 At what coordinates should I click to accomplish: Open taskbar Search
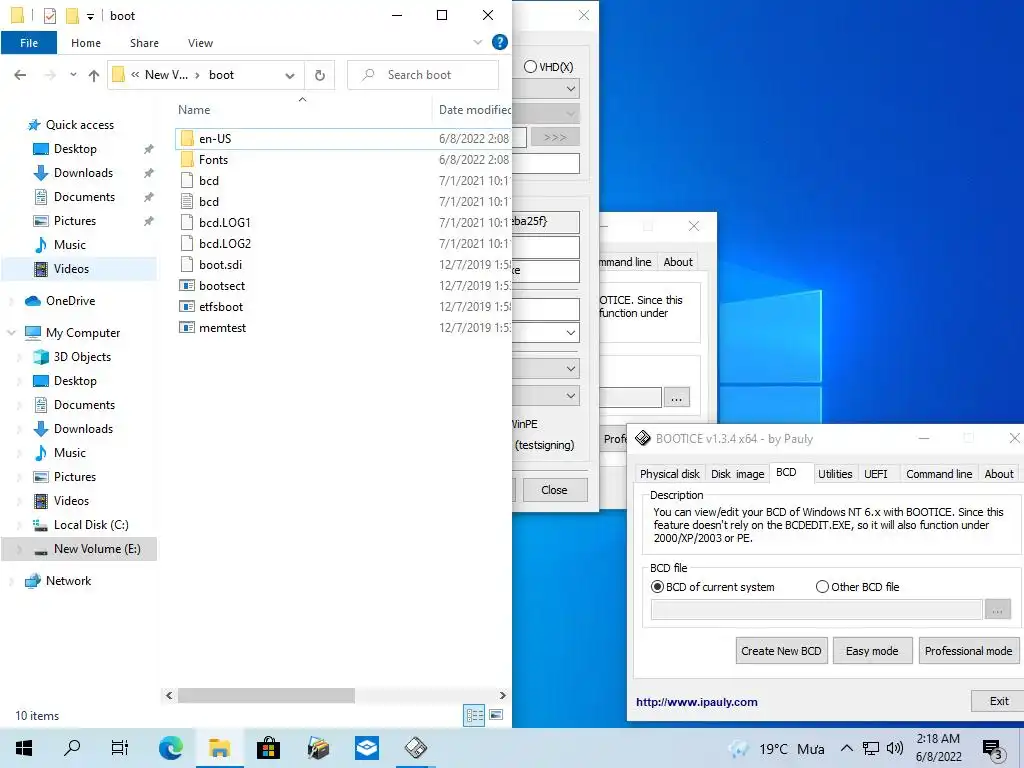(72, 748)
